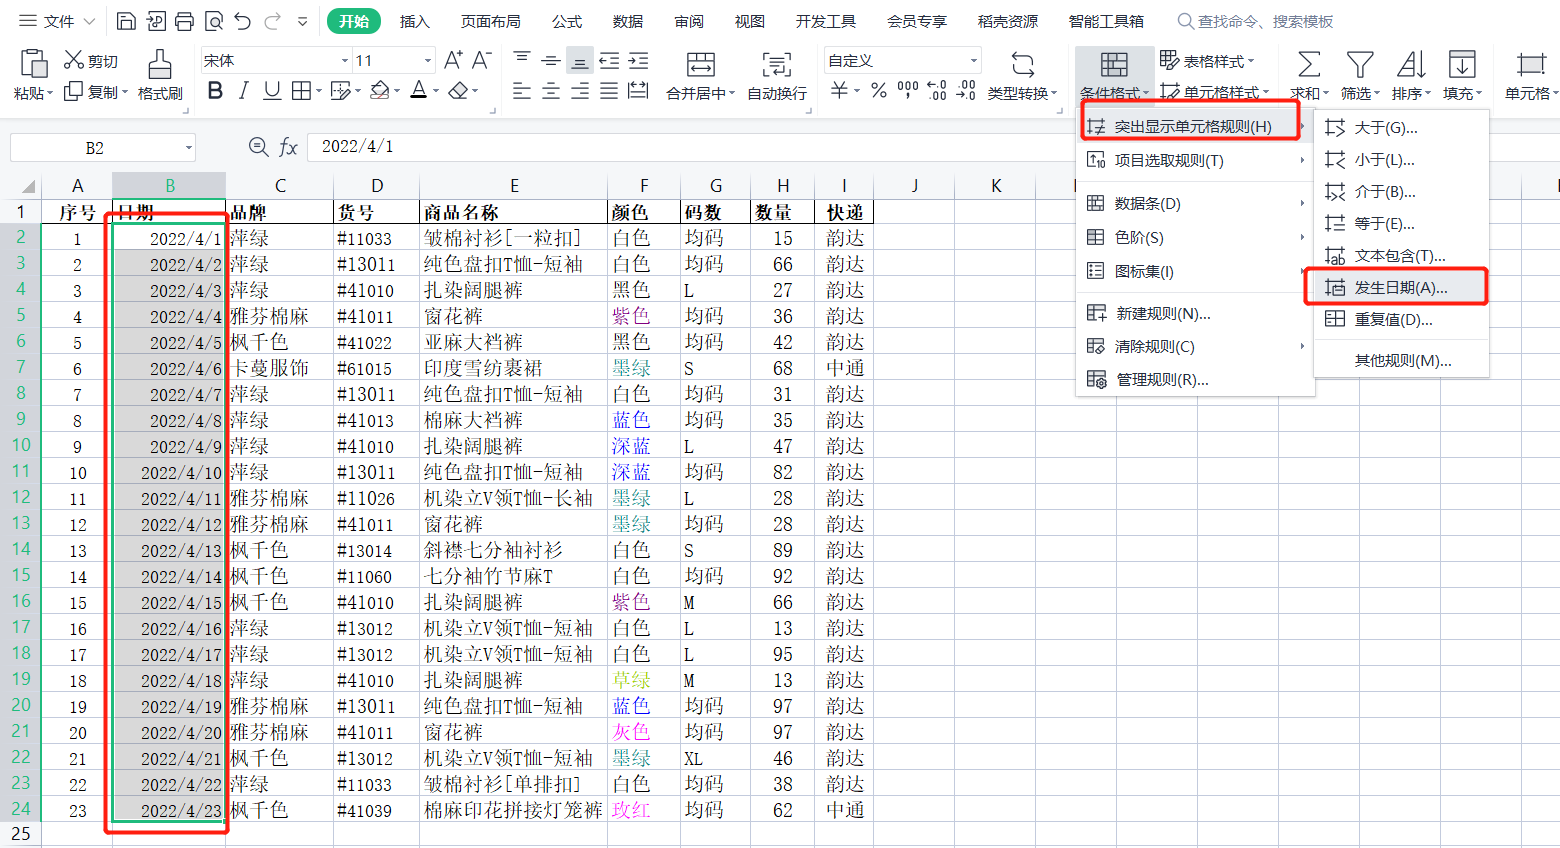Toggle Italic formatting
The image size is (1560, 848).
tap(243, 91)
